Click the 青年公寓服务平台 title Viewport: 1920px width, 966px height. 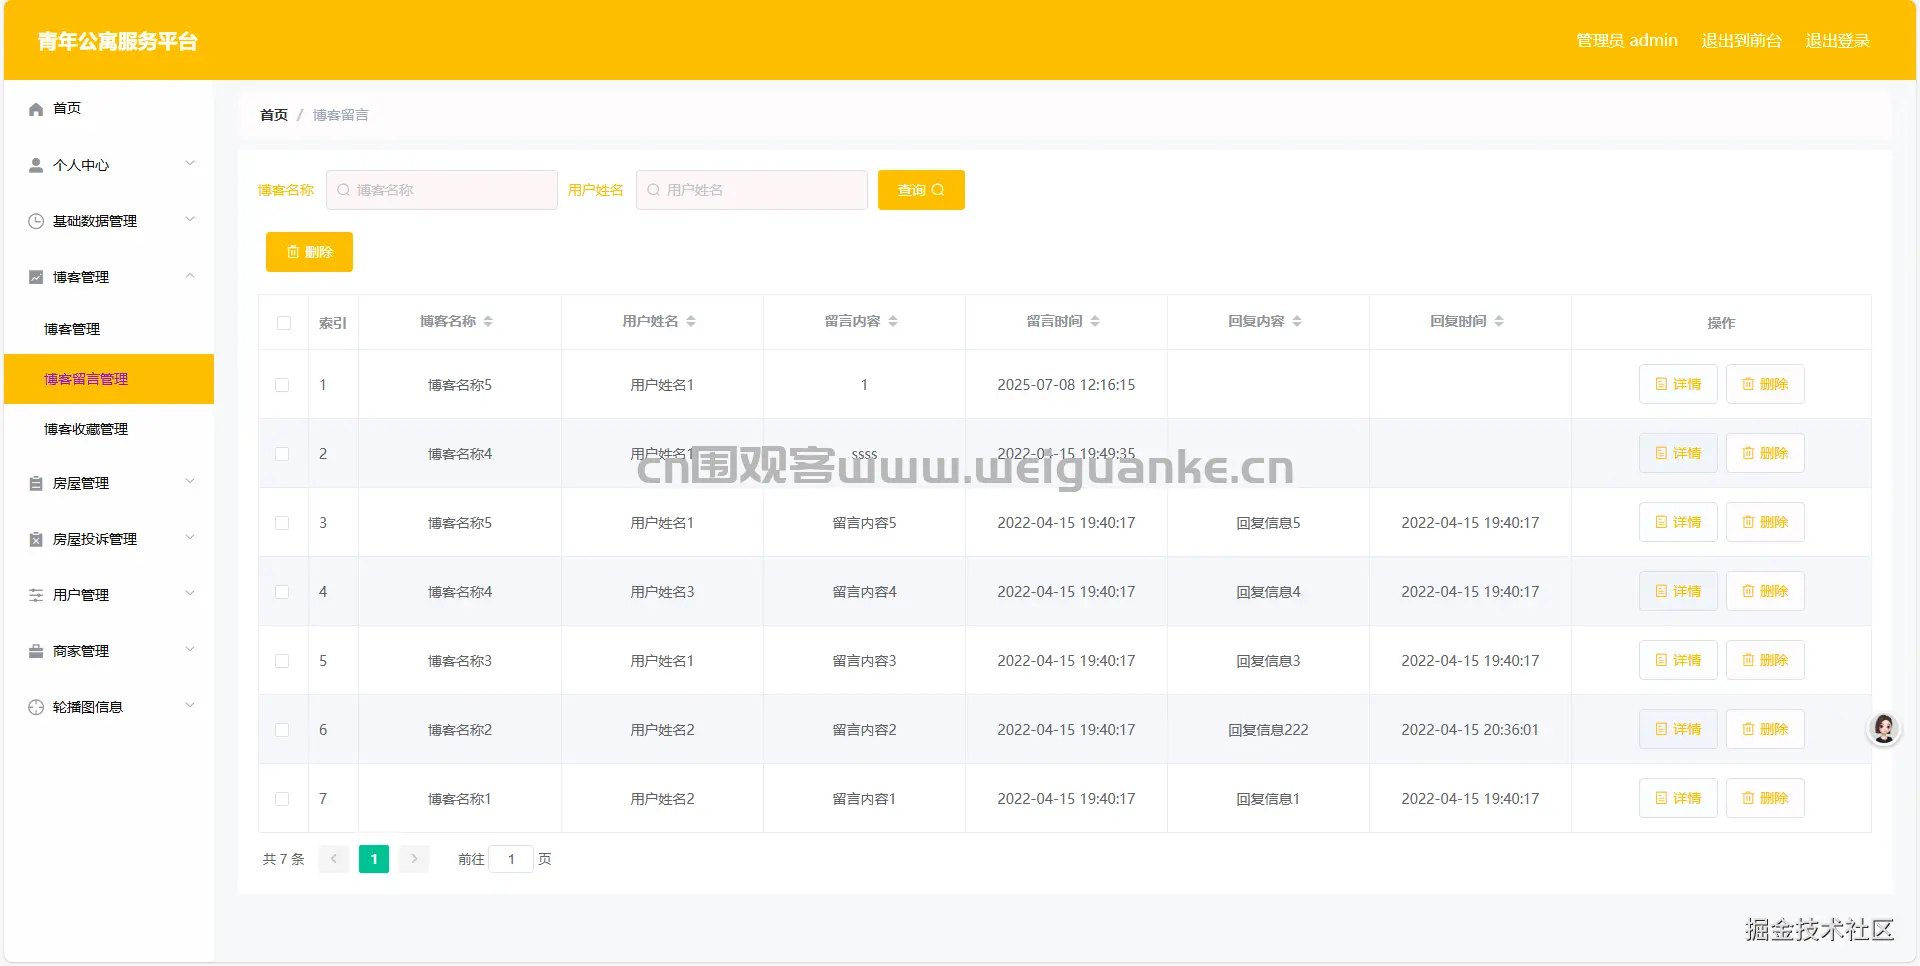pos(118,41)
